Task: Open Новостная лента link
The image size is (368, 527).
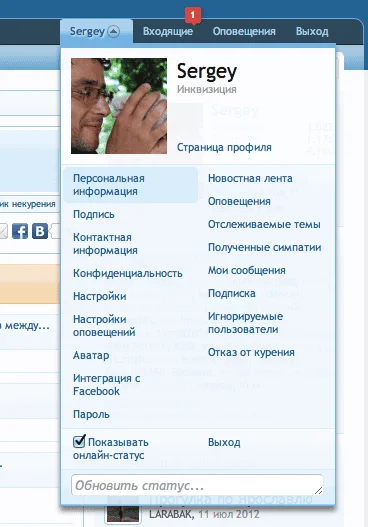Action: (250, 178)
